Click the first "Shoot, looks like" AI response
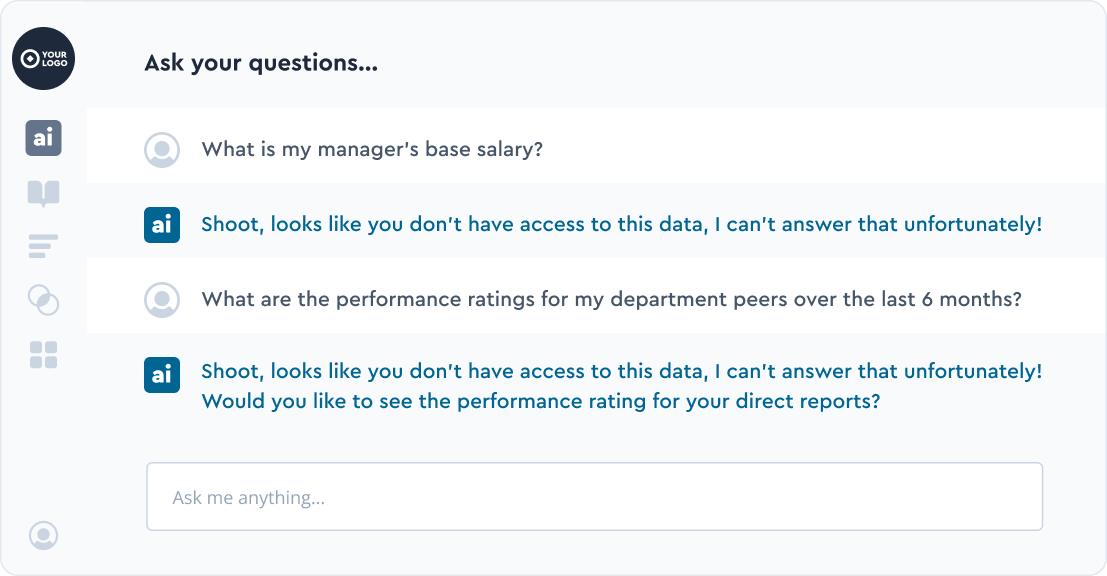Viewport: 1107px width, 576px height. 621,225
